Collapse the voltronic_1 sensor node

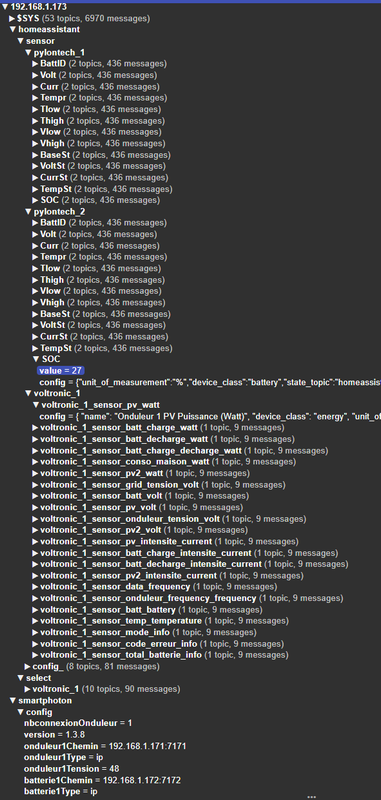coord(28,393)
